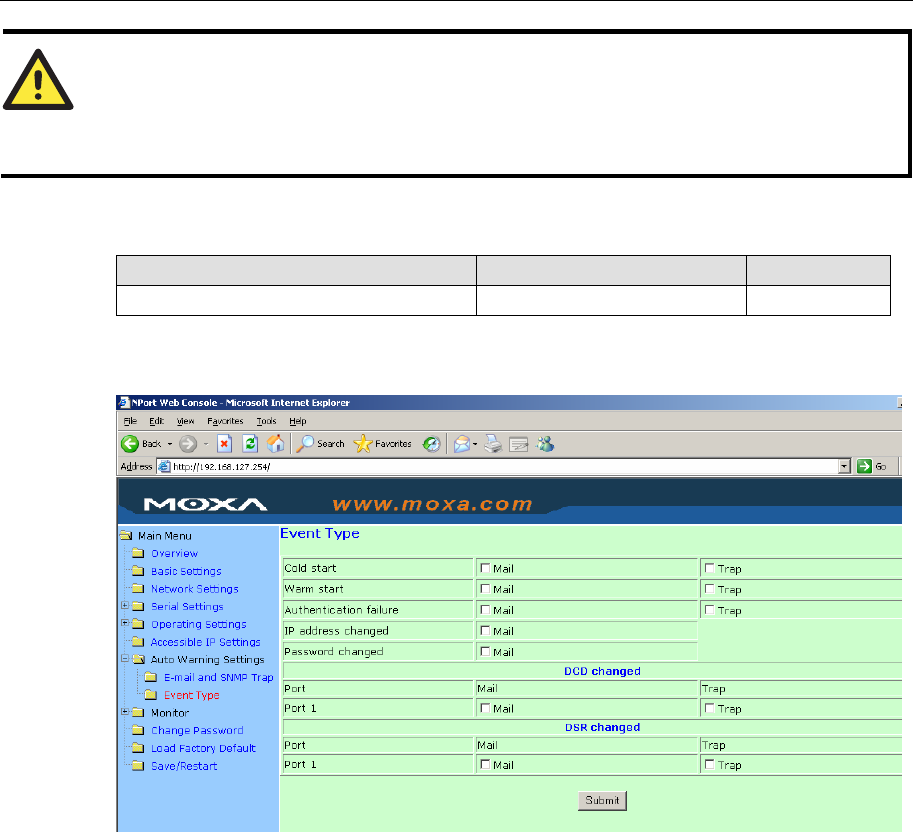Enable Trap for DSR changed Port 1
Screen dimensions: 913x832
click(709, 764)
